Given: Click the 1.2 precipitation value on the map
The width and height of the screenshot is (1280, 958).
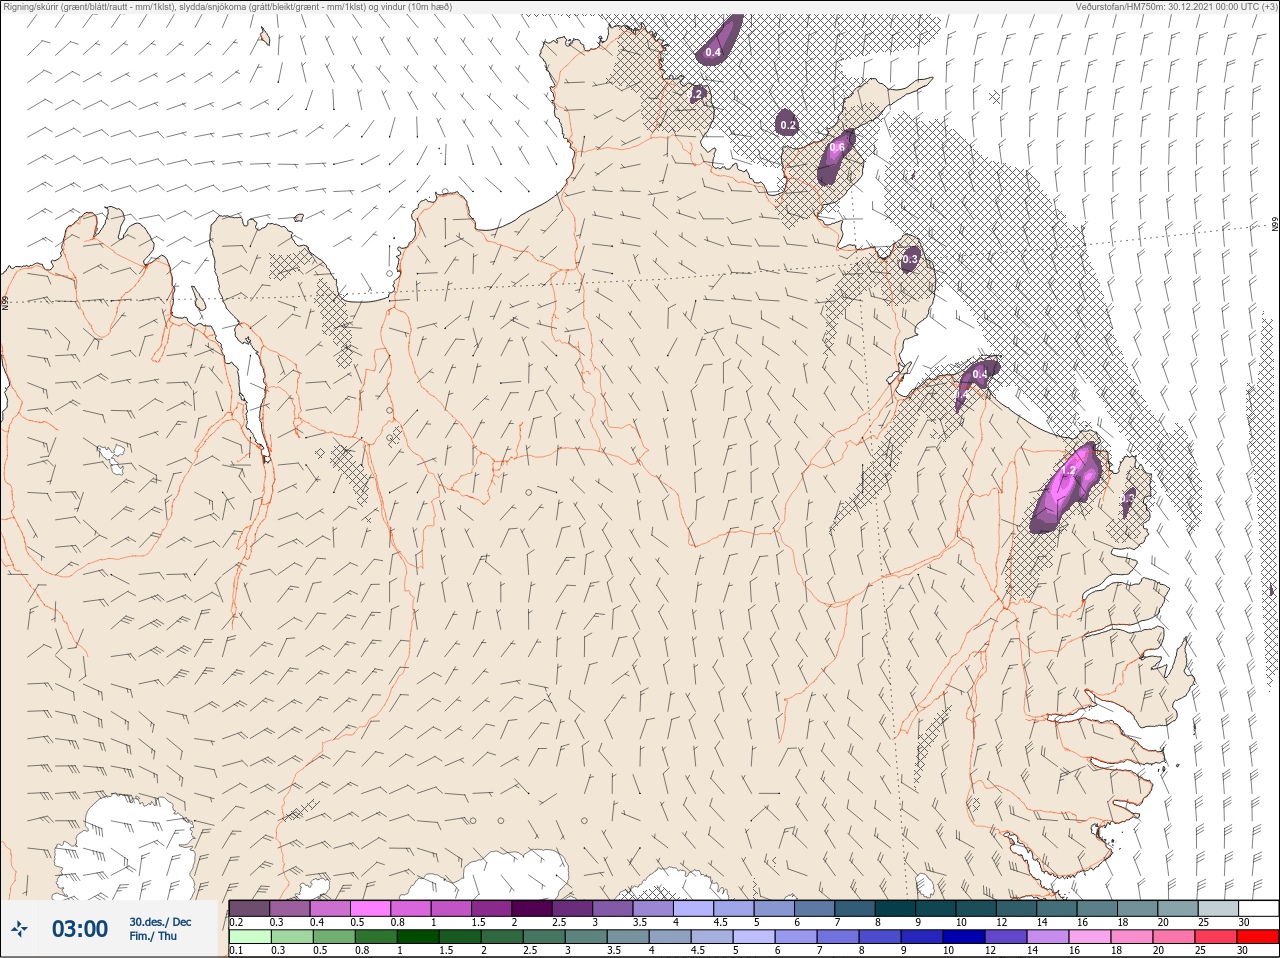Looking at the screenshot, I should (1069, 471).
